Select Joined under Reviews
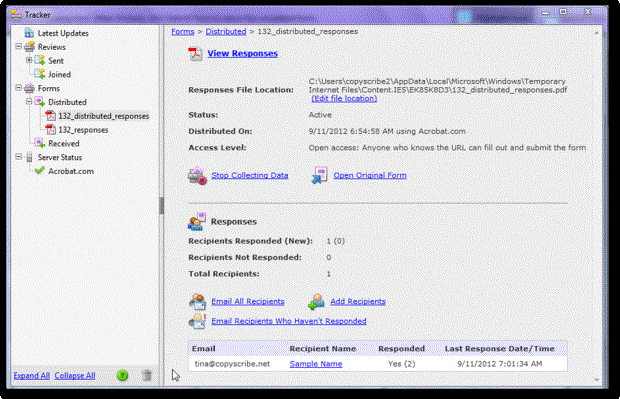 point(59,75)
